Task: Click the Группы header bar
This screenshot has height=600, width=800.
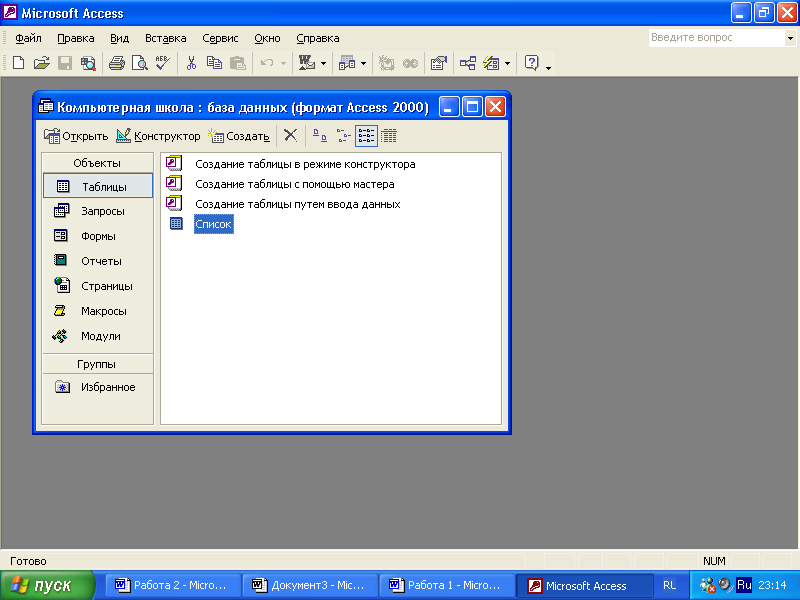Action: pyautogui.click(x=97, y=364)
